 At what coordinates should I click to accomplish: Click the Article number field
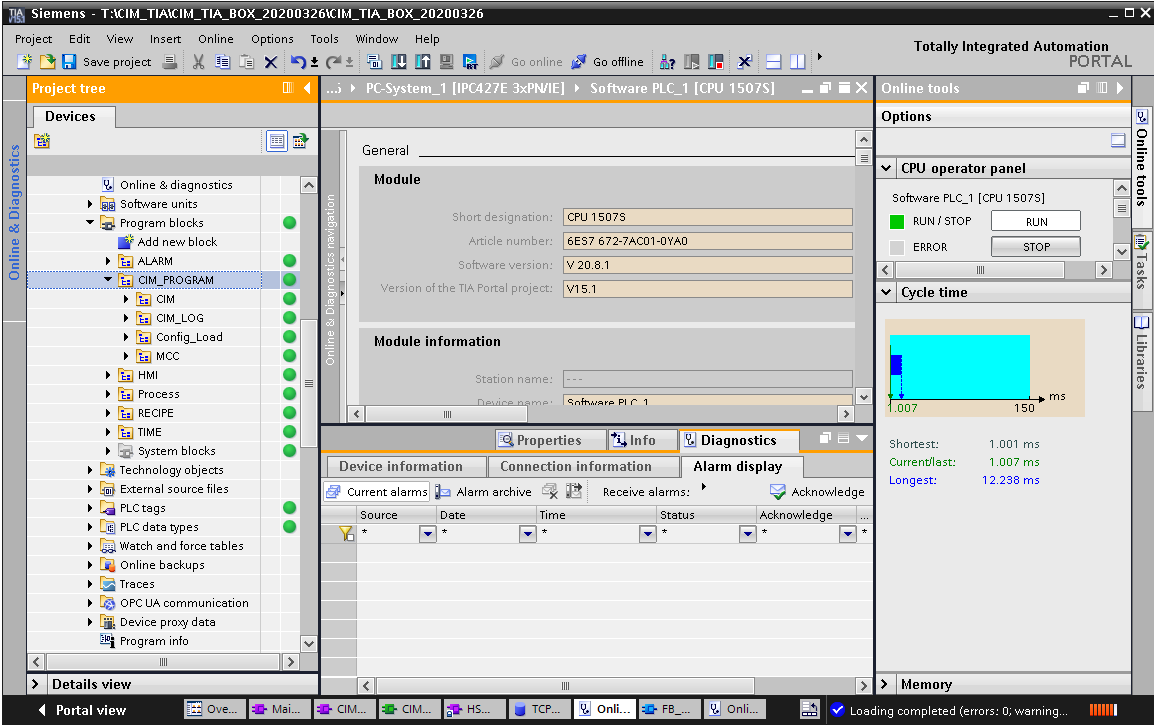[x=707, y=241]
